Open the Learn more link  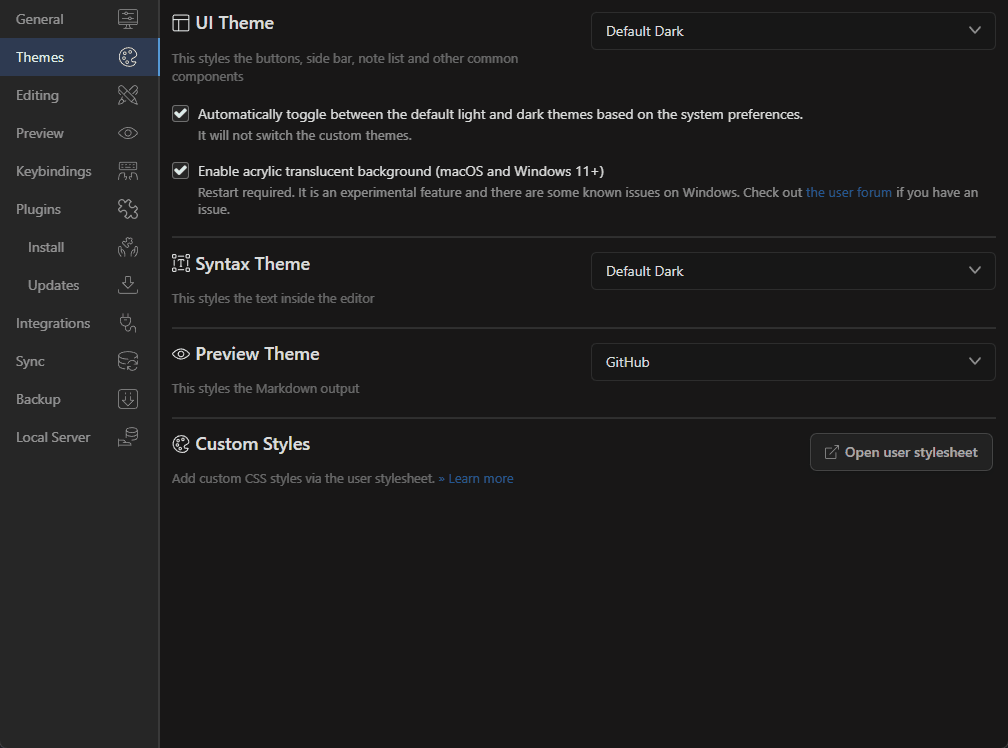[x=480, y=479]
